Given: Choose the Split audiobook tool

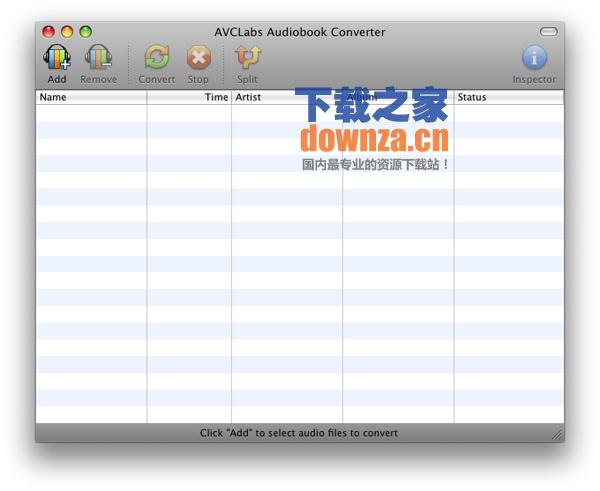Looking at the screenshot, I should 247,57.
